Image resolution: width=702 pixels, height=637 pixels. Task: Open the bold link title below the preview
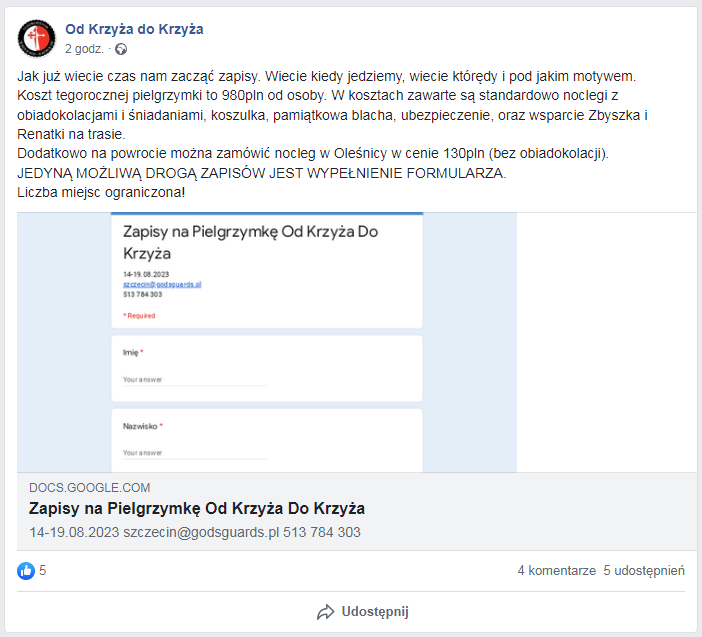point(197,509)
